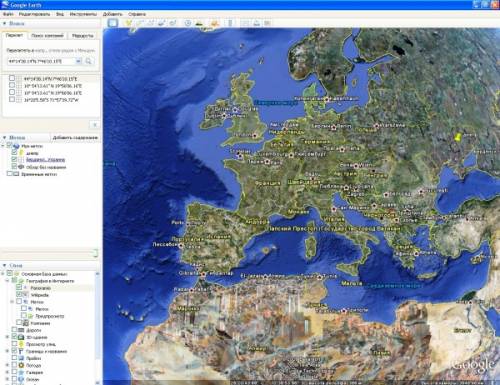Click the yellow Add Placemark pushpin icon
This screenshot has width=500, height=385.
pyautogui.click(x=128, y=23)
